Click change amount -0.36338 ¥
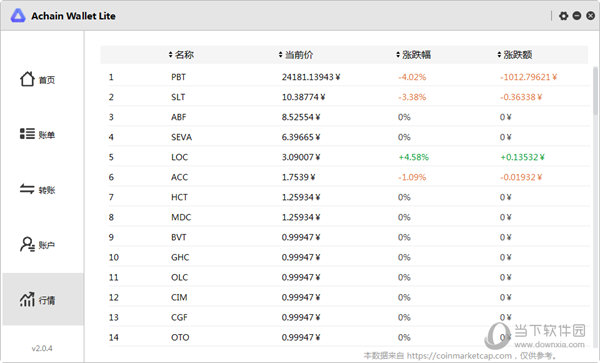The height and width of the screenshot is (363, 600). point(521,97)
